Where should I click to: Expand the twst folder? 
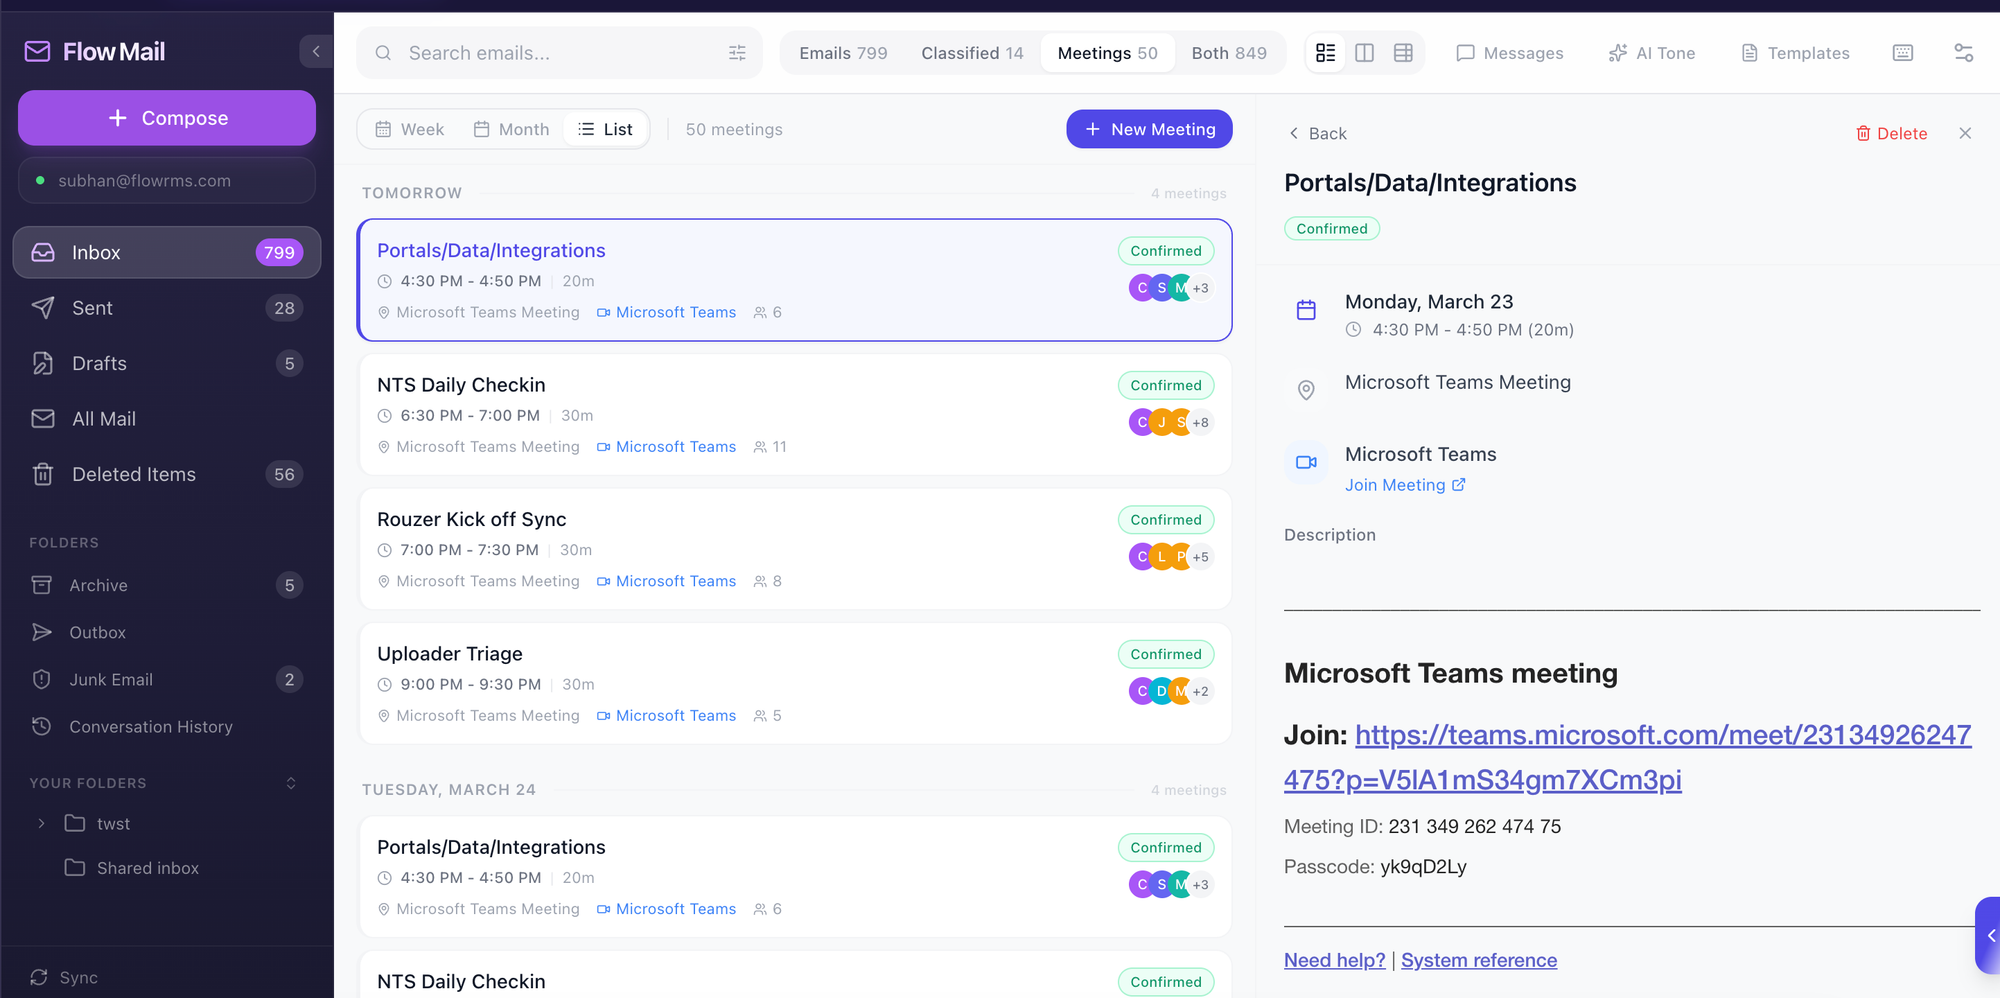click(41, 823)
